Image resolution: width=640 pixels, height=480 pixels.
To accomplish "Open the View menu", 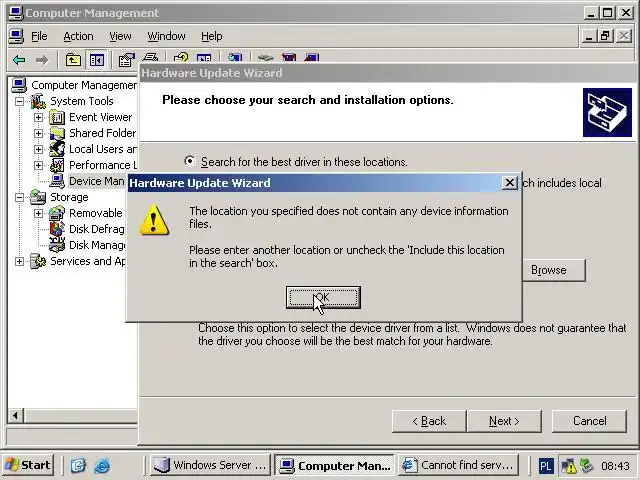I will tap(120, 36).
